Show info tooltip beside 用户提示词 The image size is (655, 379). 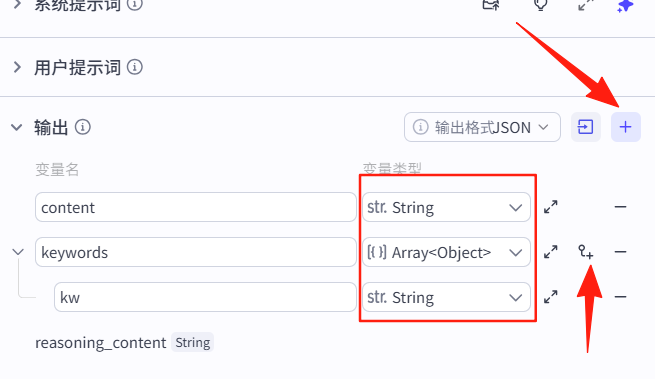(x=135, y=67)
